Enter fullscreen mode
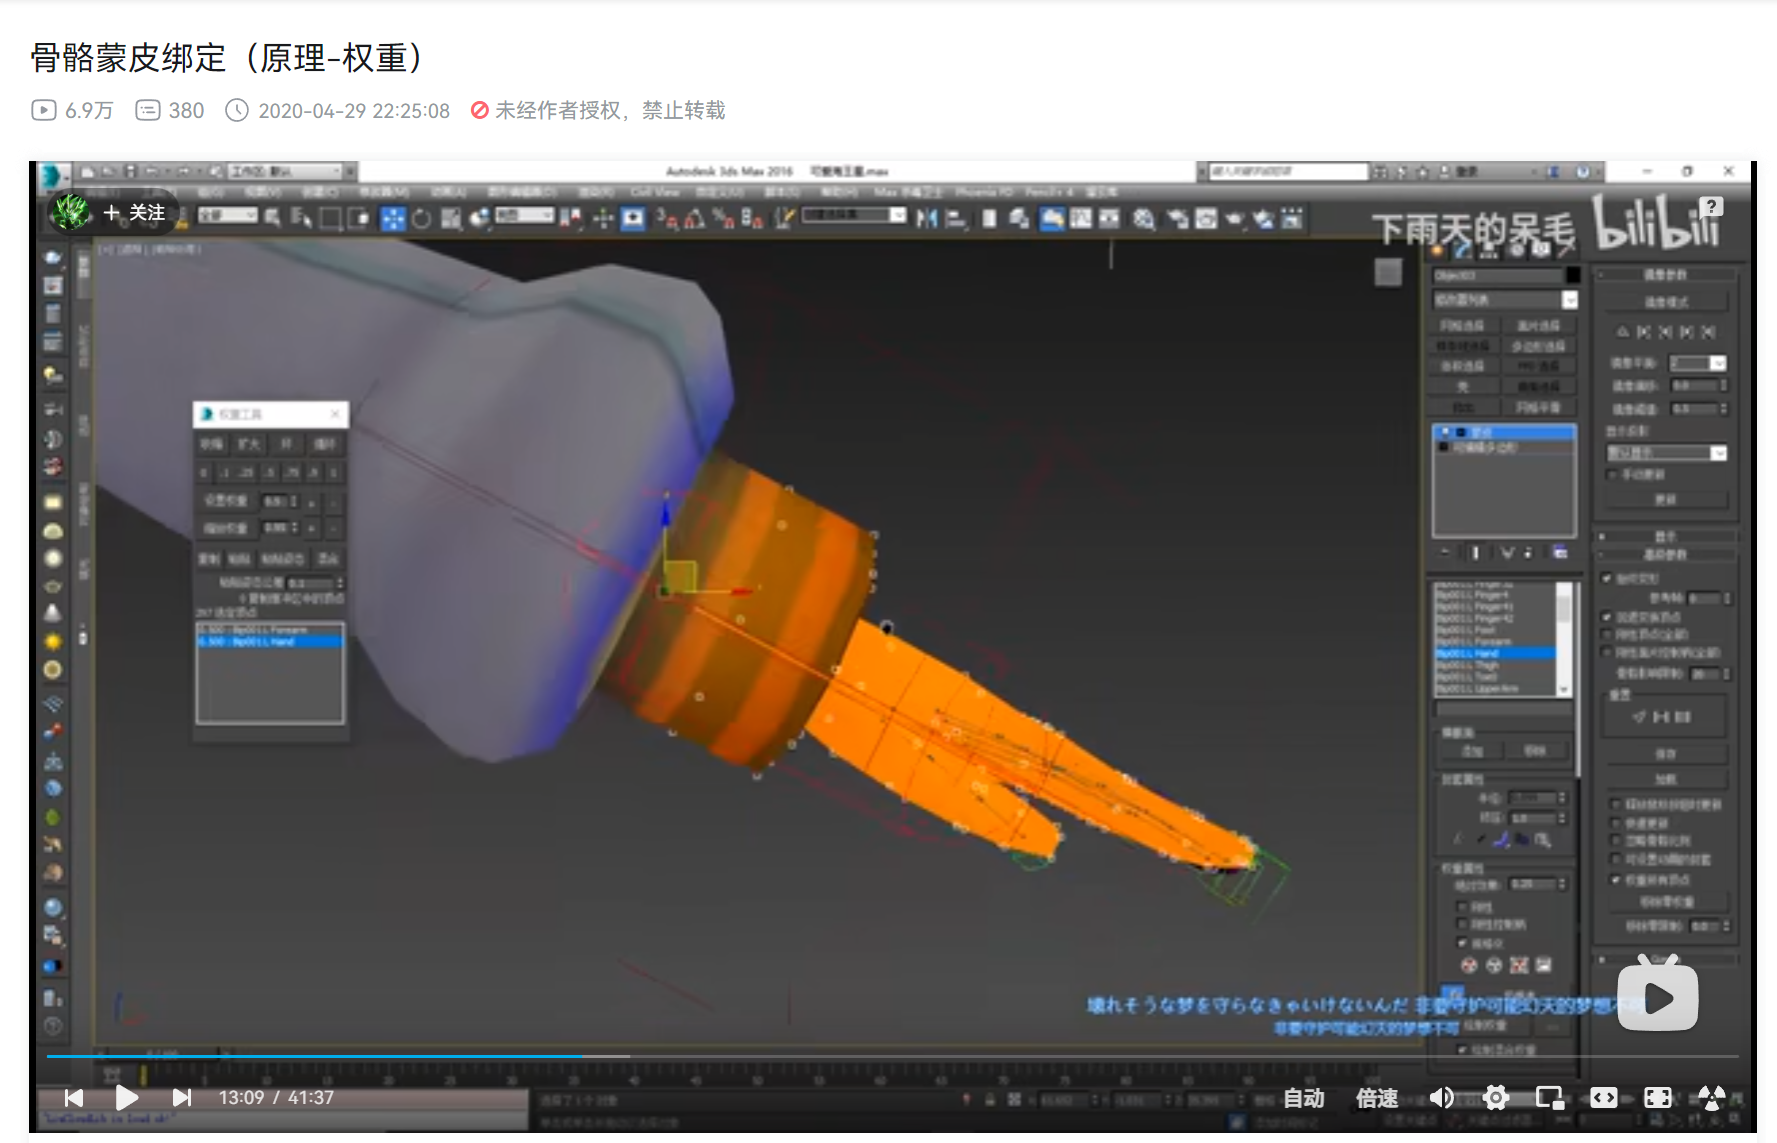Screen dimensions: 1777x1143 coord(1657,1098)
